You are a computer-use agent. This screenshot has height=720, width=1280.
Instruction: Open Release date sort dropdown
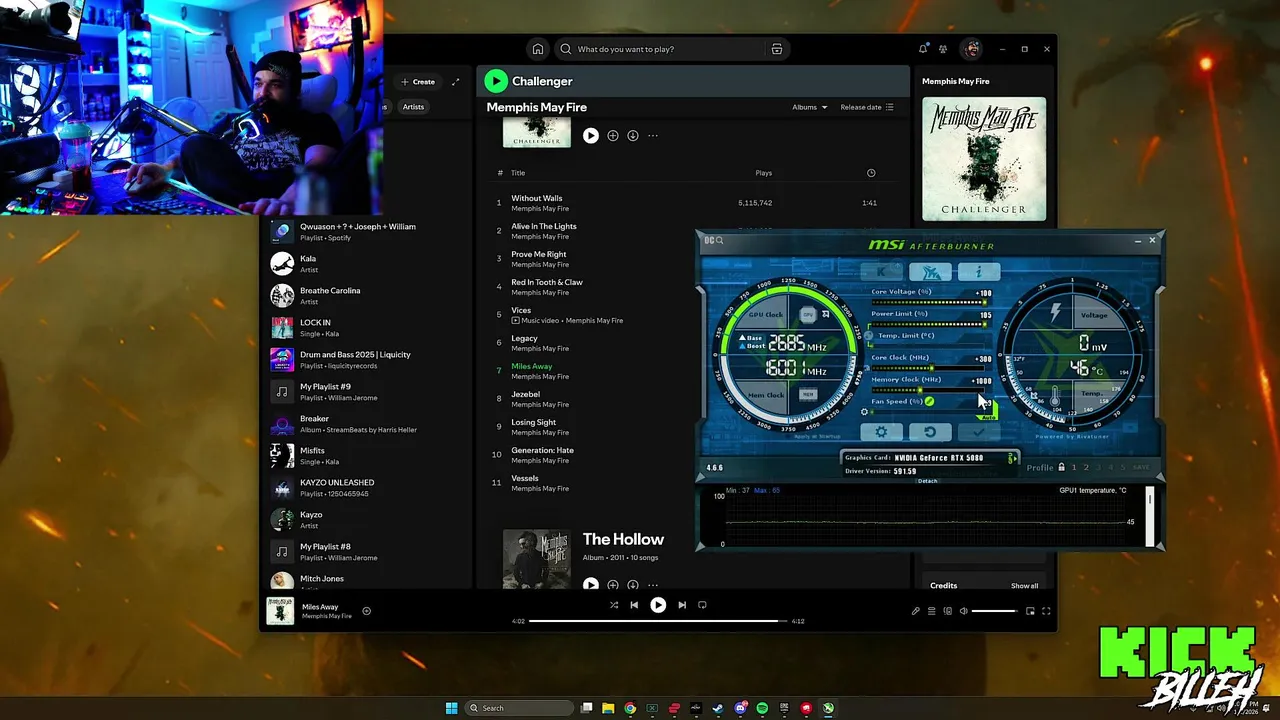coord(867,107)
